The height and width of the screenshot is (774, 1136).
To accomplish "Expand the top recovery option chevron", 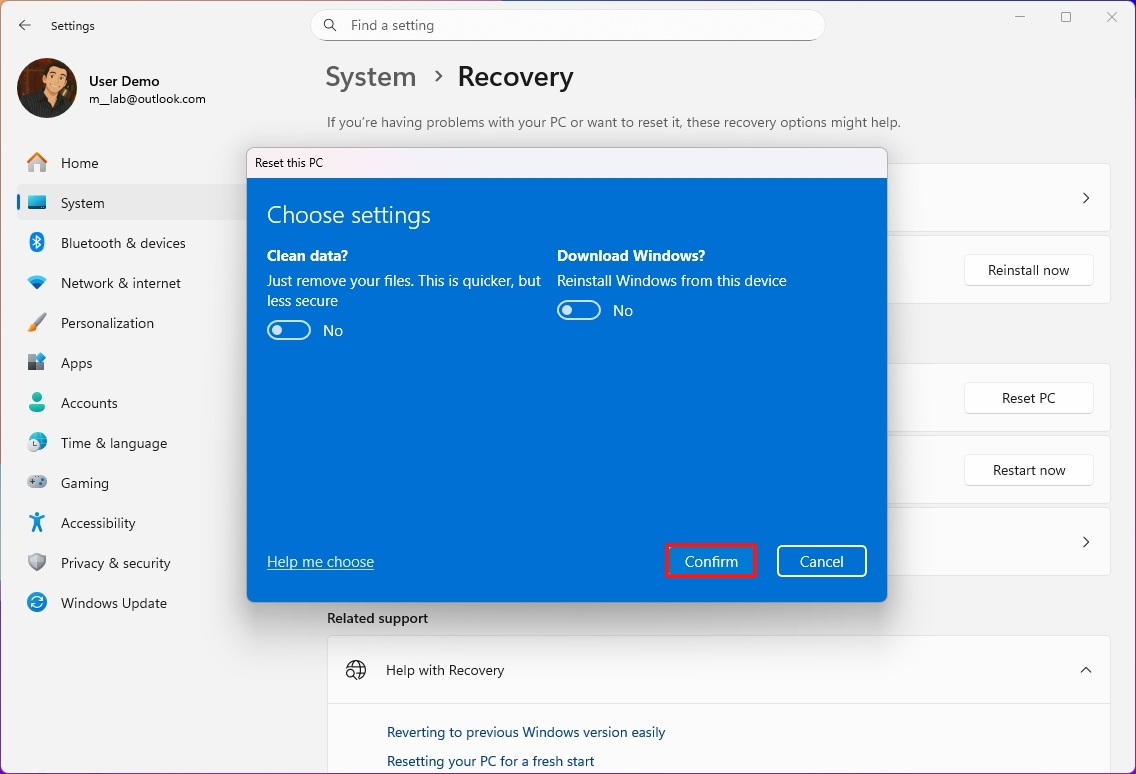I will [x=1085, y=198].
